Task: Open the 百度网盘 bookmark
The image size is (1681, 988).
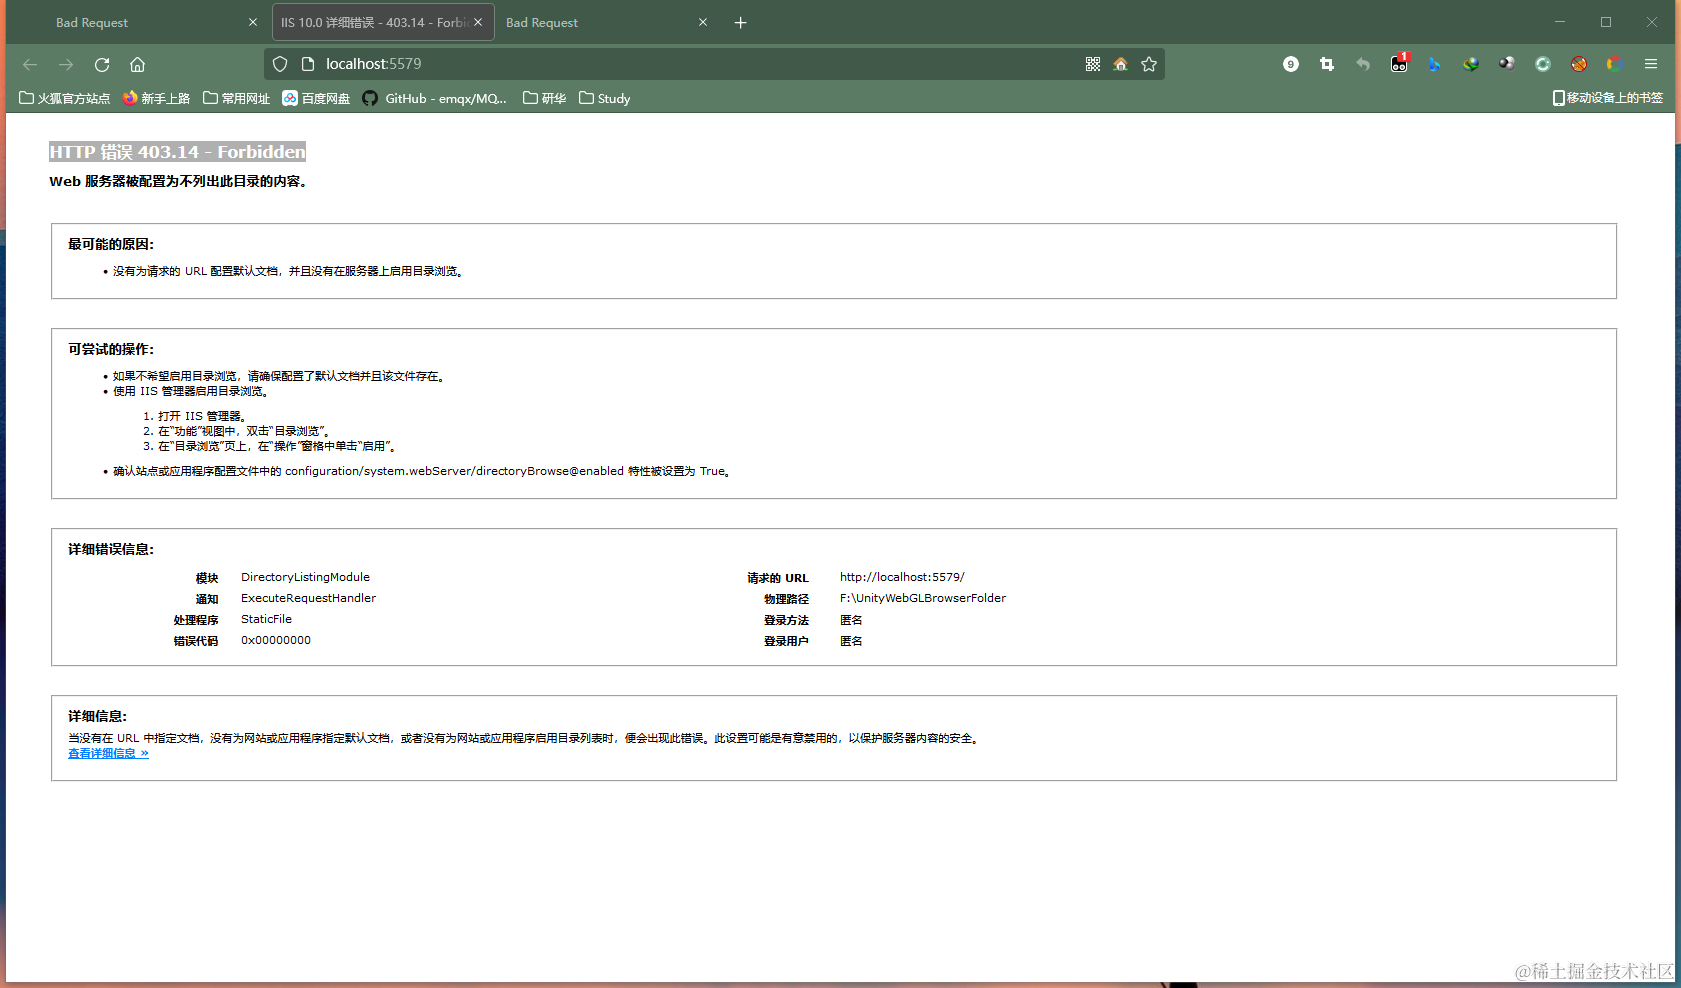Action: (x=316, y=98)
